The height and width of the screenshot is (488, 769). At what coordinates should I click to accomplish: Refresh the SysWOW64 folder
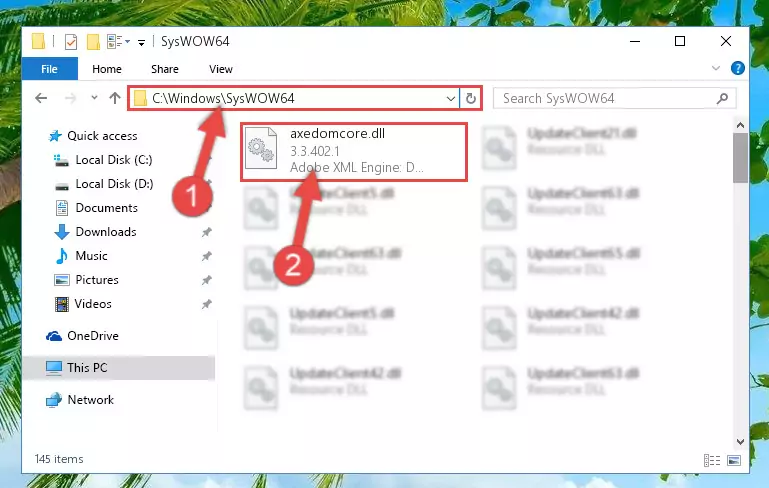click(x=471, y=99)
